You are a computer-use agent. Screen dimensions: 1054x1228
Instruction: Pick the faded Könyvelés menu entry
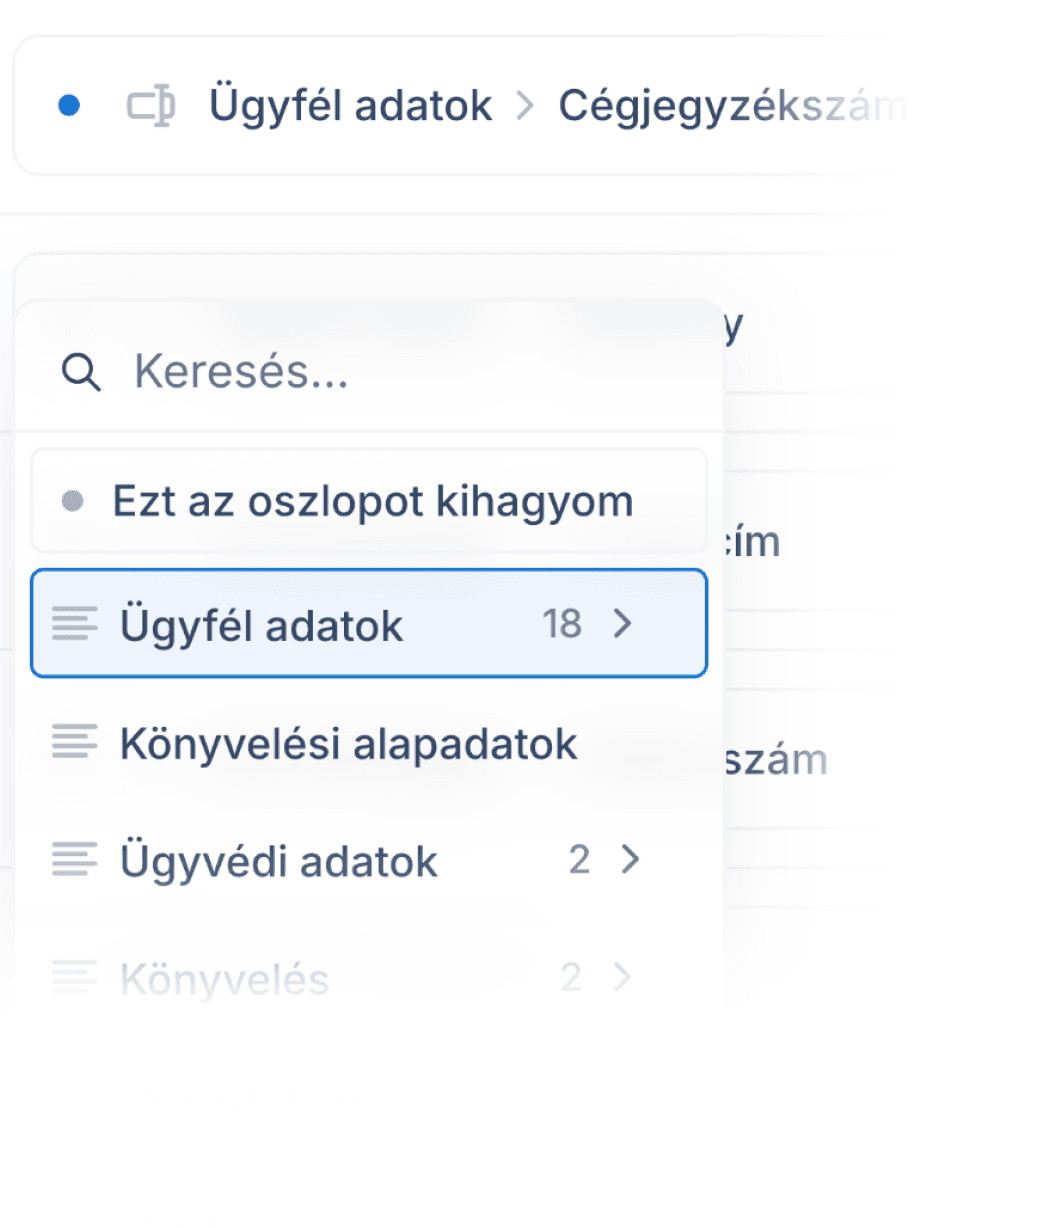[x=224, y=979]
